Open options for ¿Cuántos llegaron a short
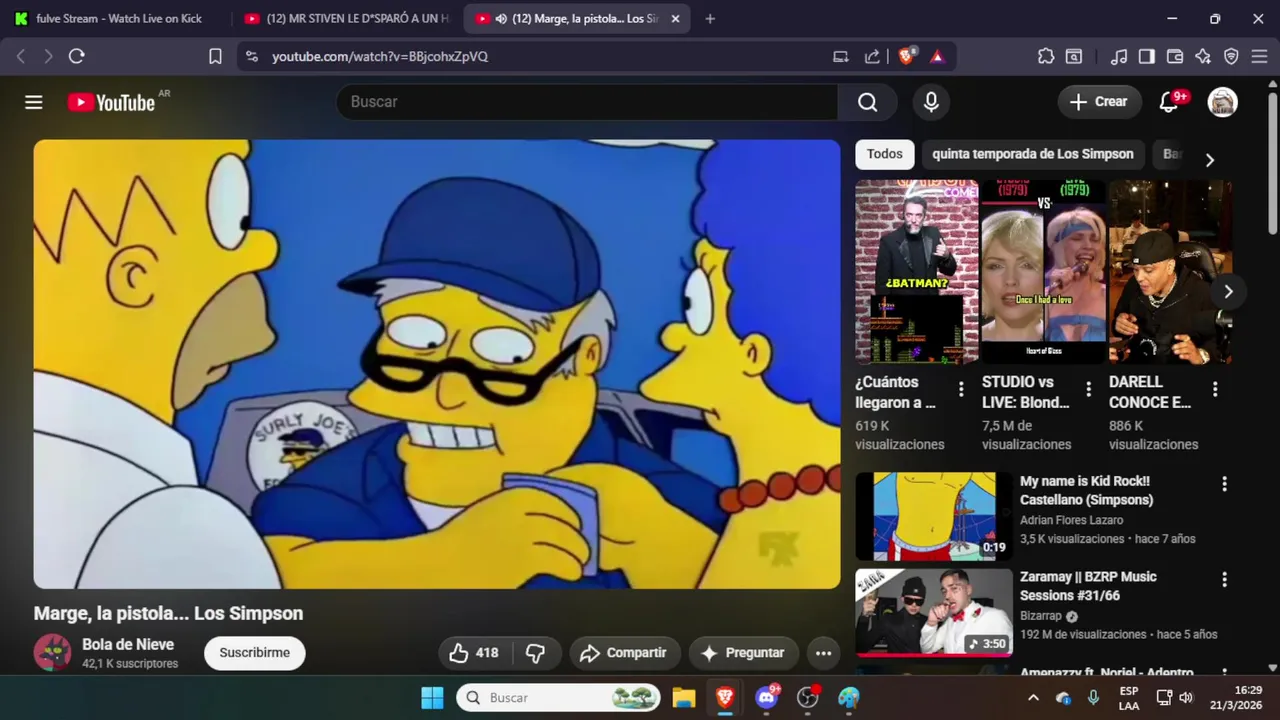Viewport: 1280px width, 720px height. [961, 389]
